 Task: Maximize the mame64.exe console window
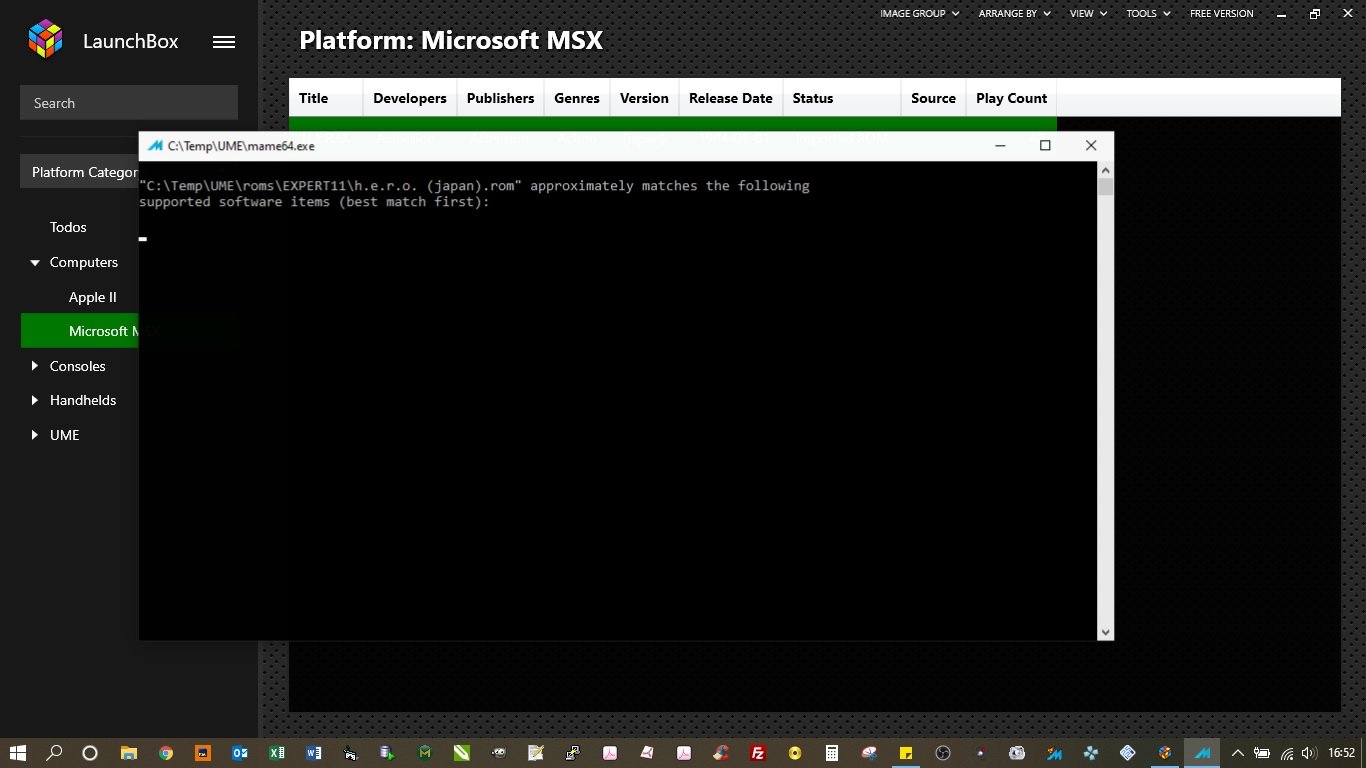click(1045, 146)
